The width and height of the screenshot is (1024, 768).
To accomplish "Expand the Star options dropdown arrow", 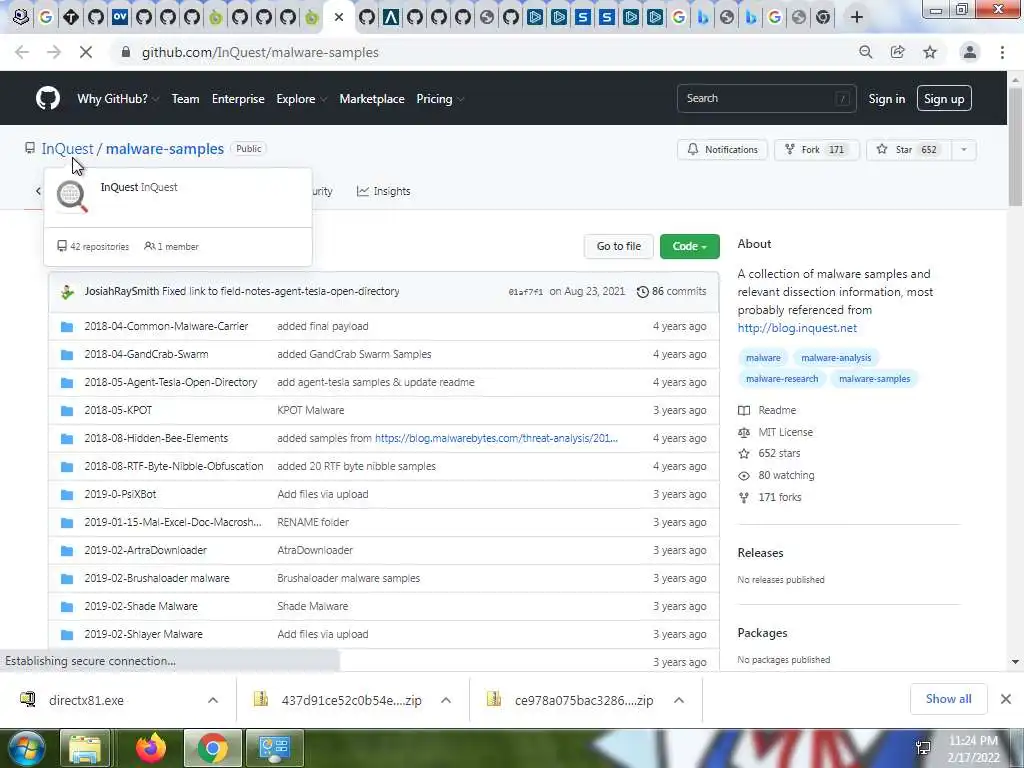I will pyautogui.click(x=964, y=150).
